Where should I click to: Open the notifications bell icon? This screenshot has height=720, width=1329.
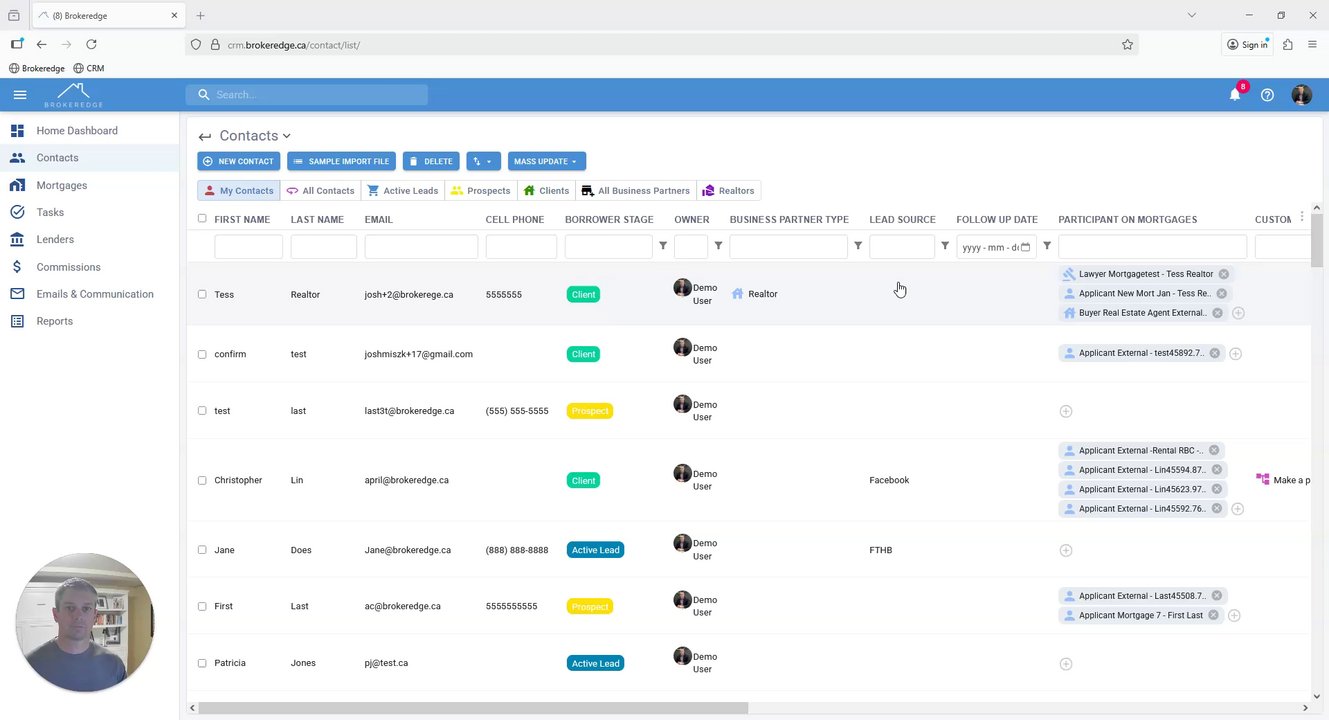[1235, 95]
